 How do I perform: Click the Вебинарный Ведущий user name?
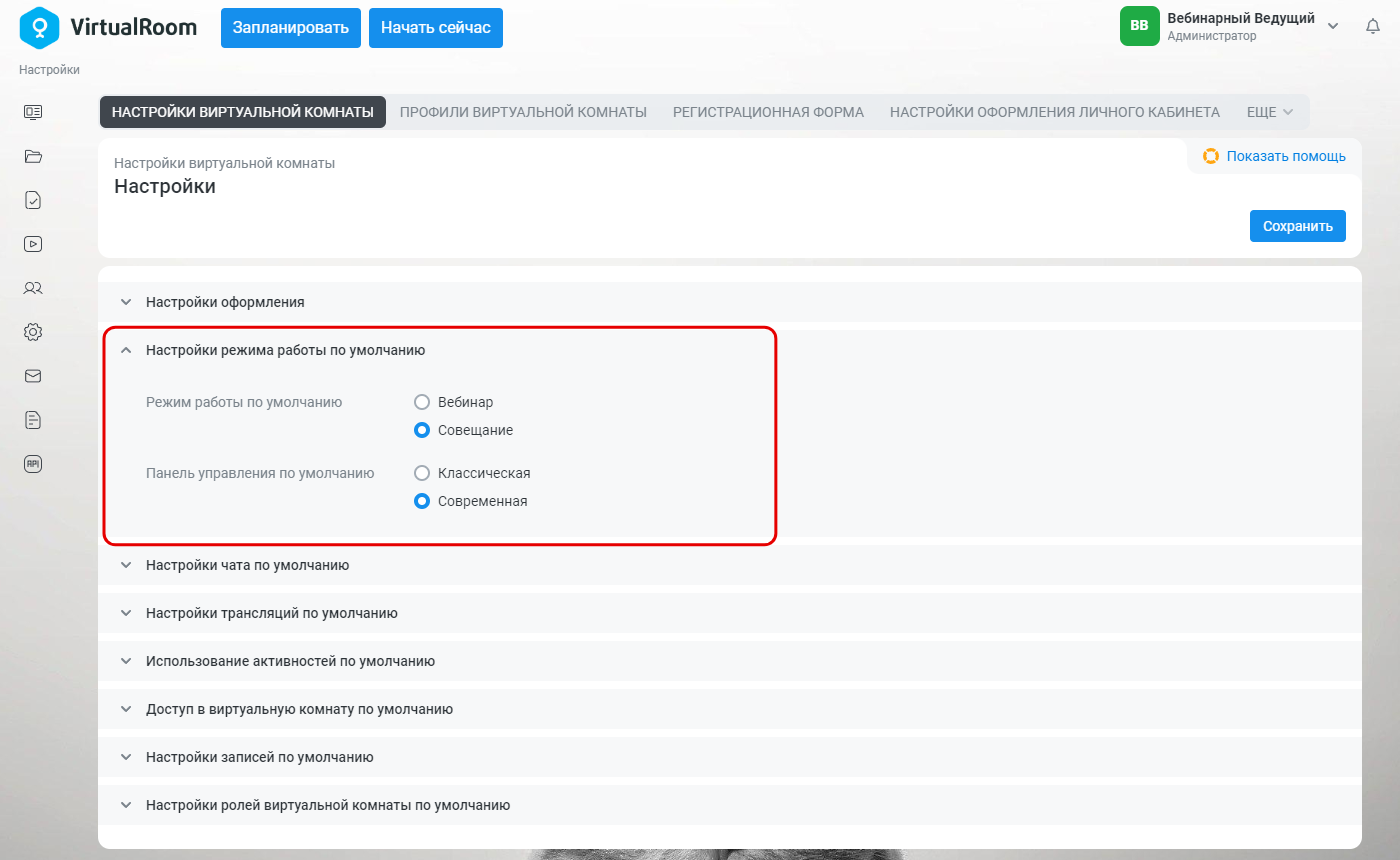point(1241,18)
